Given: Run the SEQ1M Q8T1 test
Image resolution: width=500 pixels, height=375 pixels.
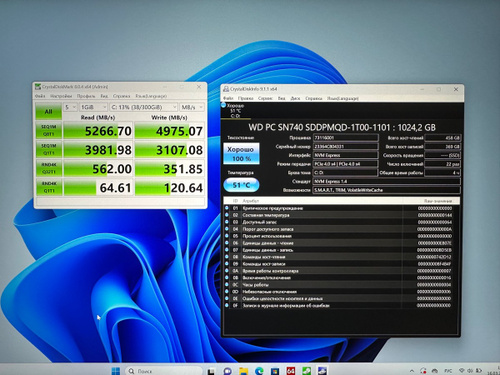Looking at the screenshot, I should click(49, 130).
